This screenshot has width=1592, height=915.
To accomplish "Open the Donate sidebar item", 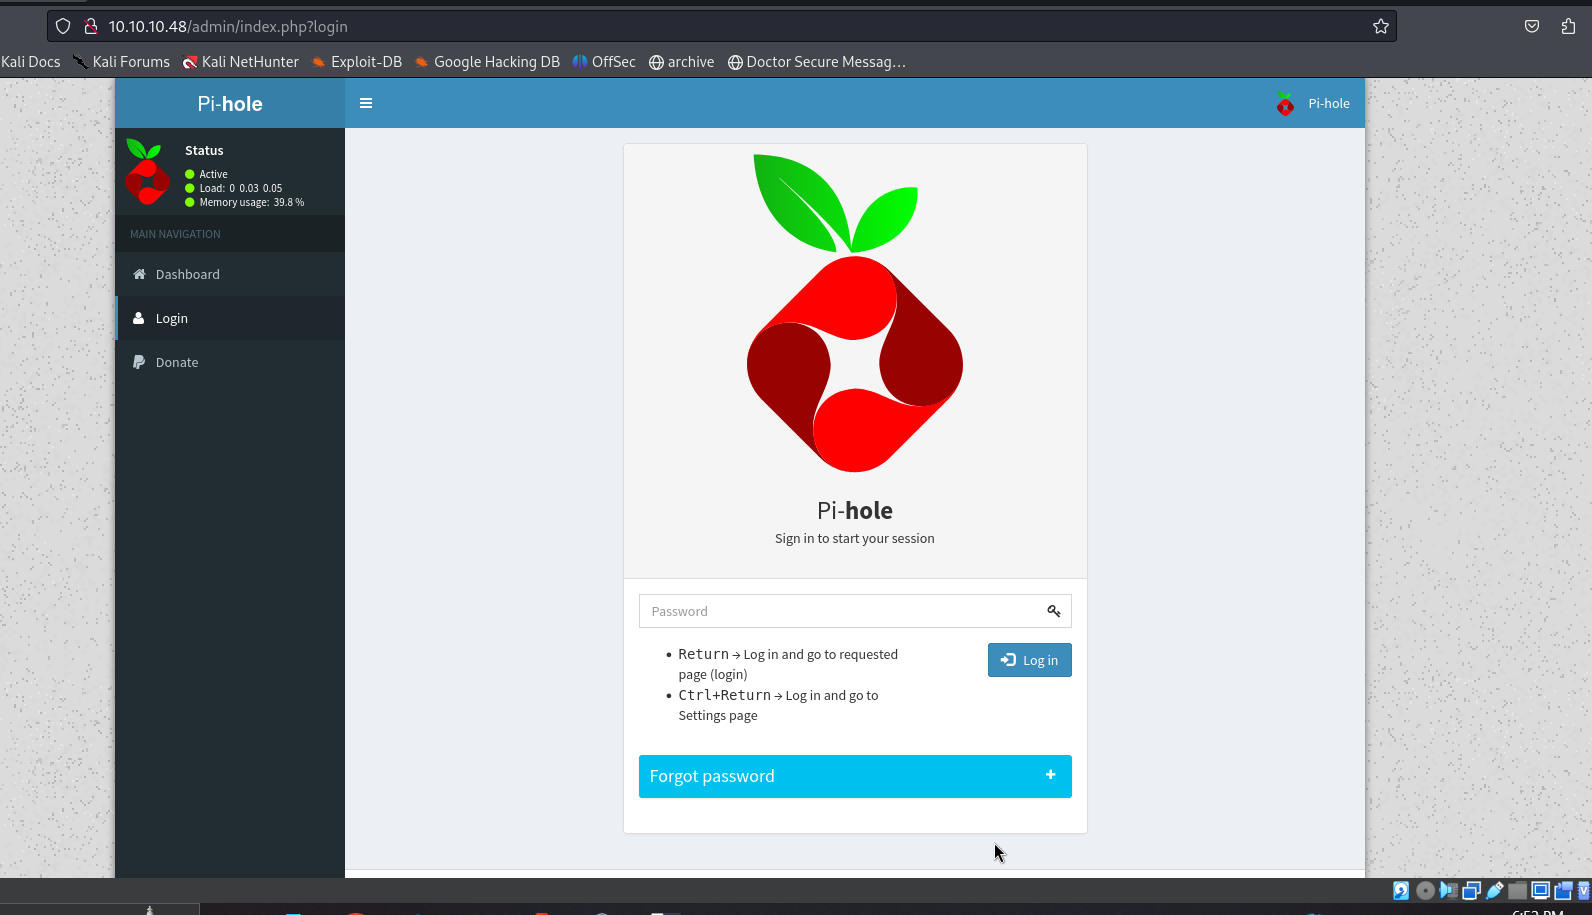I will [176, 362].
